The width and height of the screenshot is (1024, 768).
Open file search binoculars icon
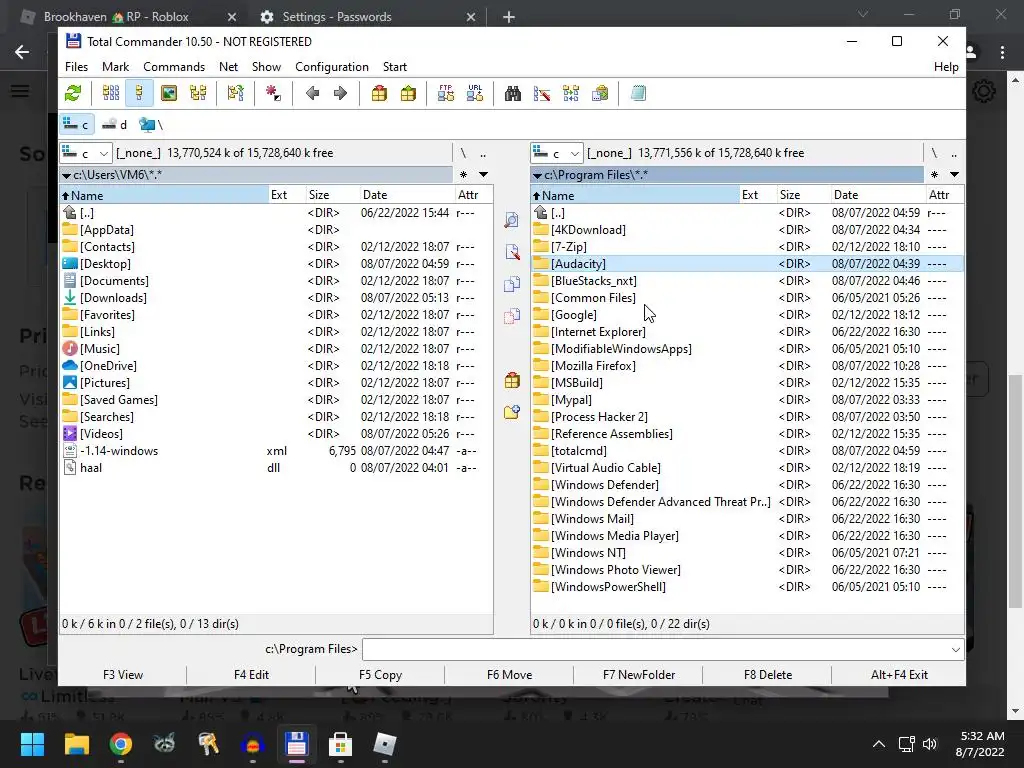tap(513, 93)
